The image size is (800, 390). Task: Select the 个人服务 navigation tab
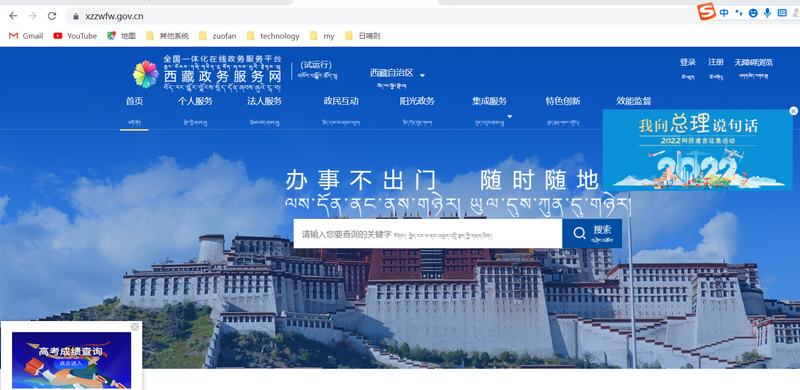(x=195, y=101)
